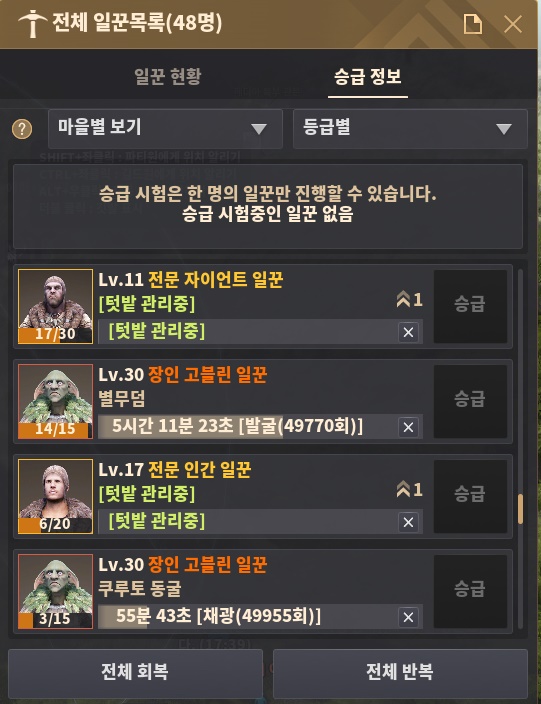Click 승급 for the Lv.11 giant worker
541x704 pixels.
pyautogui.click(x=470, y=306)
